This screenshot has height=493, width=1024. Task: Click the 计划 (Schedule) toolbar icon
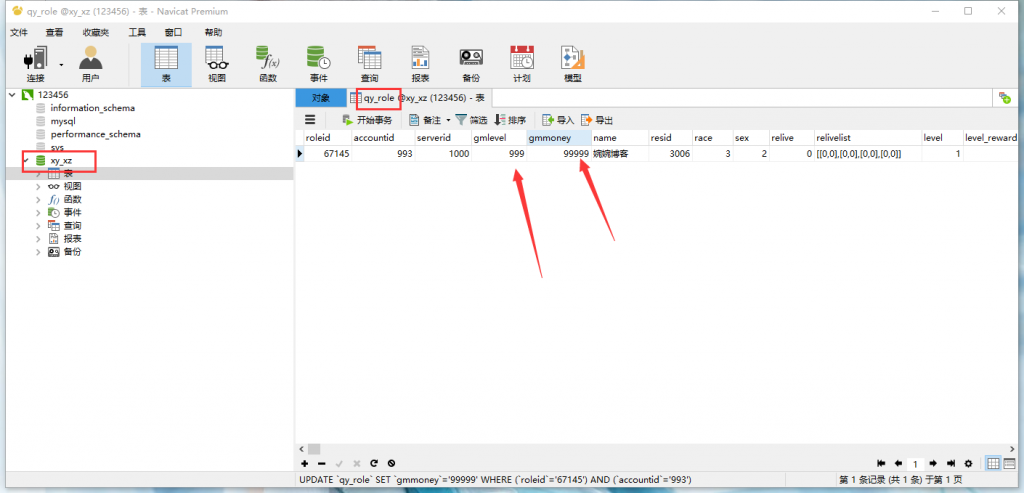coord(522,63)
